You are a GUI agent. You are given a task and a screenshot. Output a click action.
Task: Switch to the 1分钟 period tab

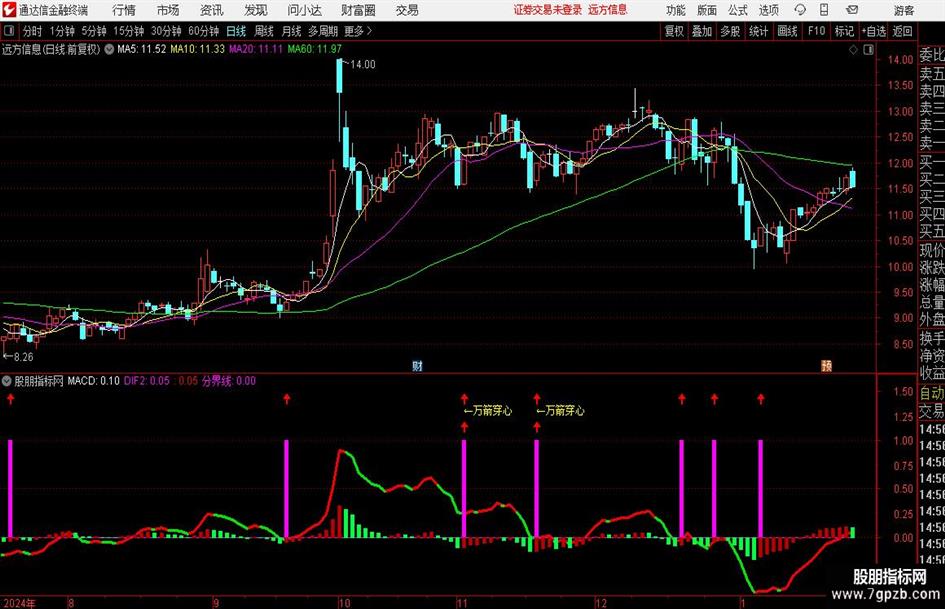[x=62, y=31]
